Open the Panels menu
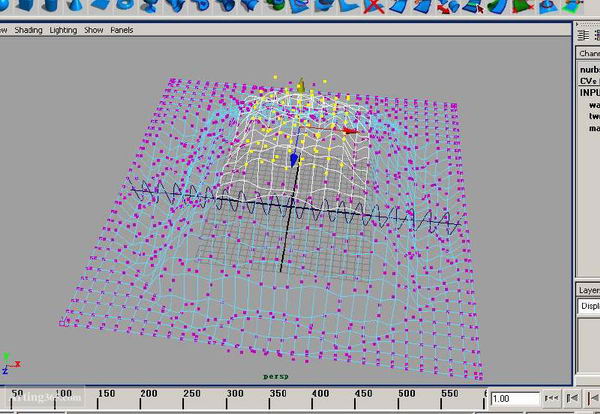600x414 pixels. 122,30
